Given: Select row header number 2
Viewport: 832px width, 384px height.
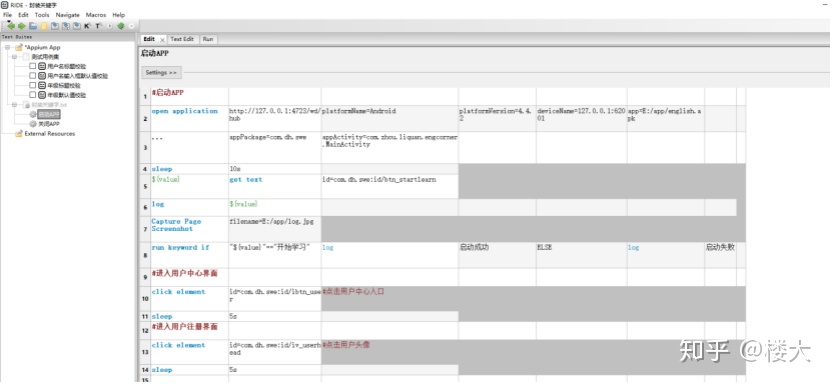Looking at the screenshot, I should pyautogui.click(x=145, y=119).
